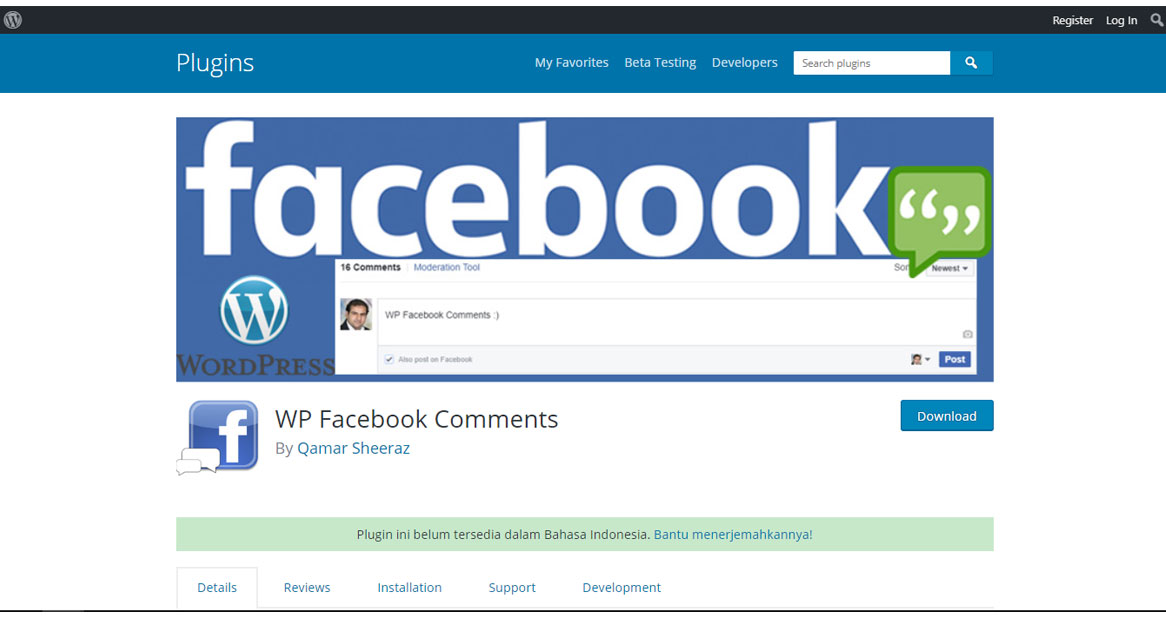Open the Newest sort order dropdown
1166x626 pixels.
coord(948,268)
